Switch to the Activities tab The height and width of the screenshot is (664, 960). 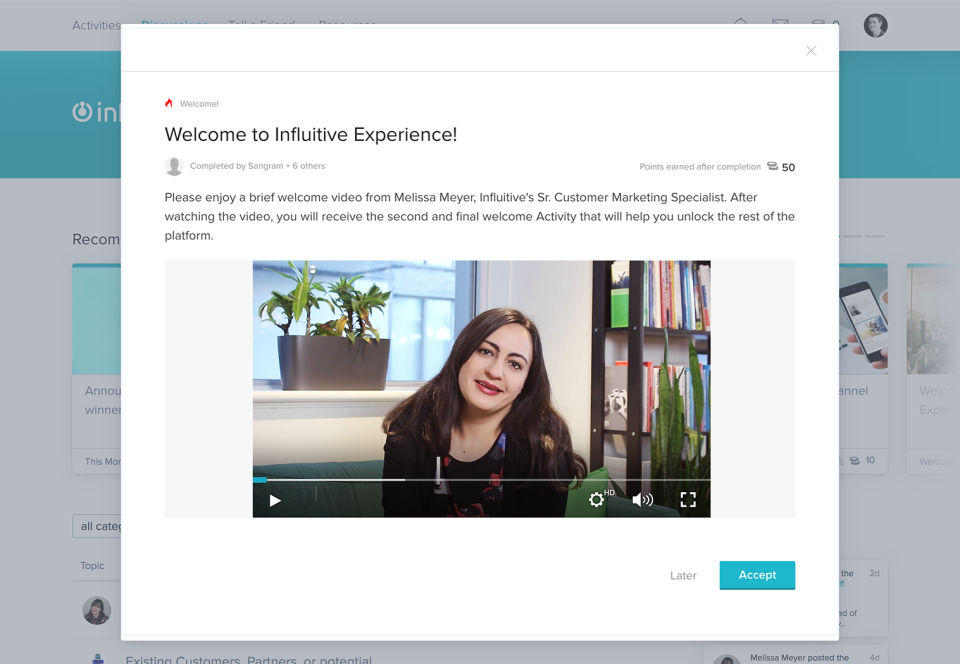(96, 25)
